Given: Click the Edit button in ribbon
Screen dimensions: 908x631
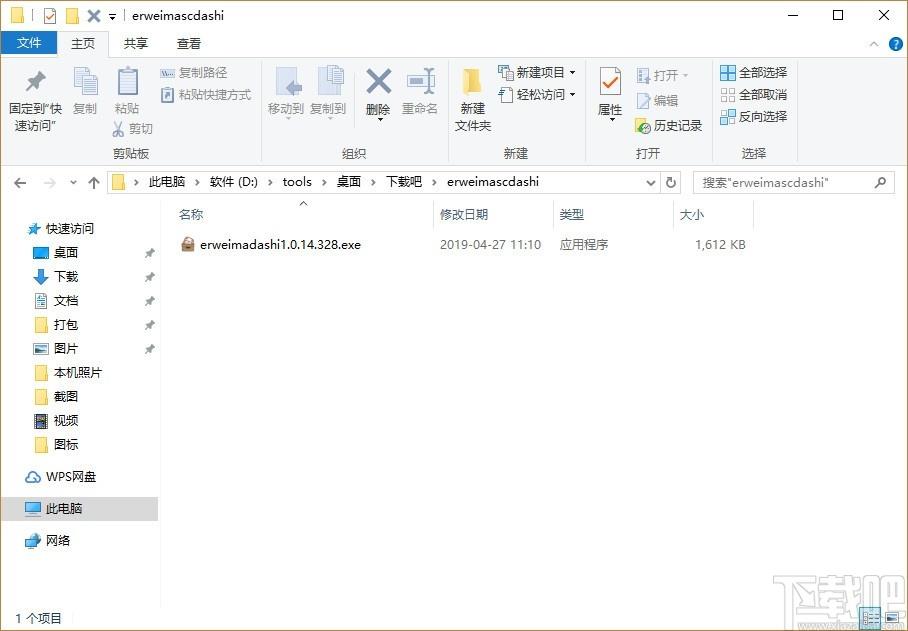Looking at the screenshot, I should 657,100.
